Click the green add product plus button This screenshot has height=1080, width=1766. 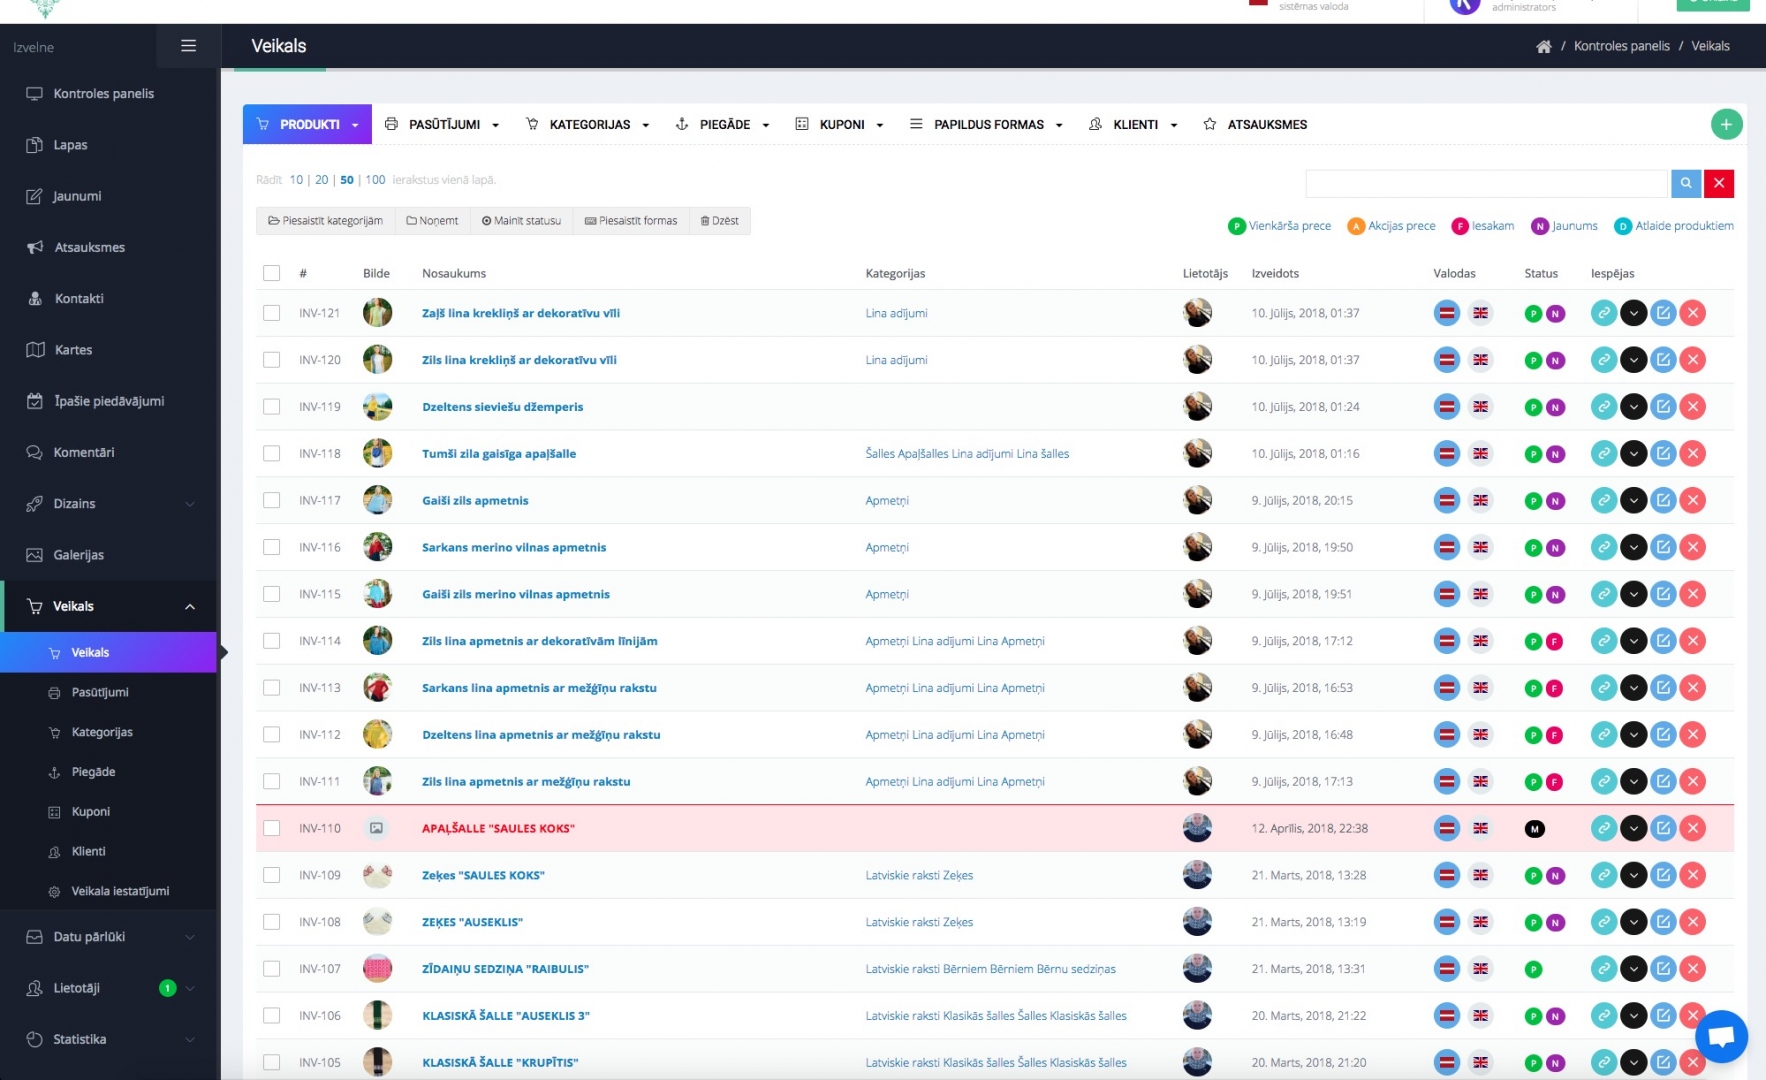point(1726,124)
